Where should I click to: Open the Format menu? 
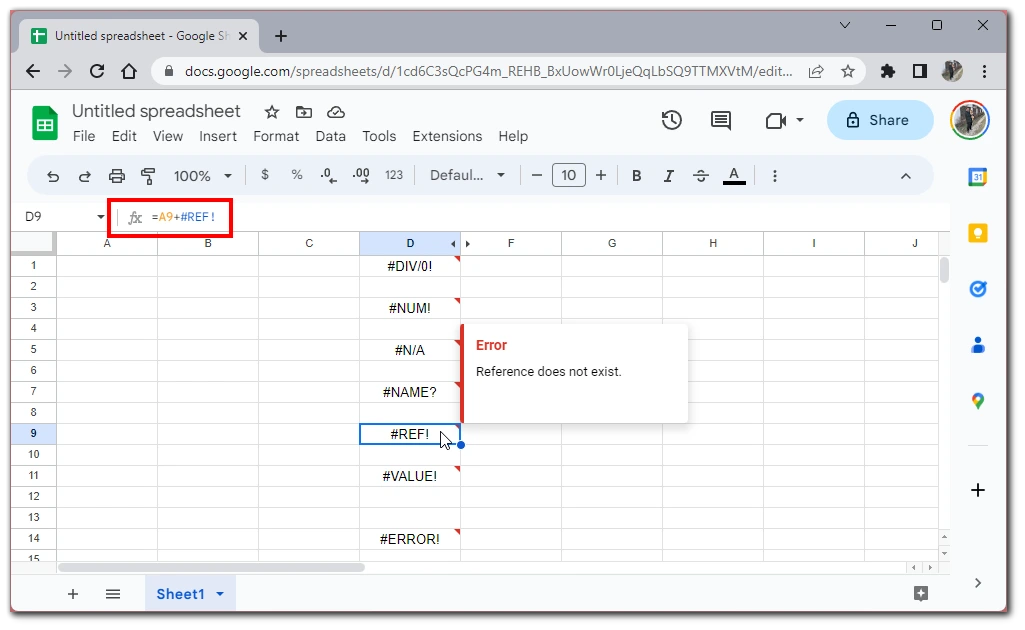[276, 136]
